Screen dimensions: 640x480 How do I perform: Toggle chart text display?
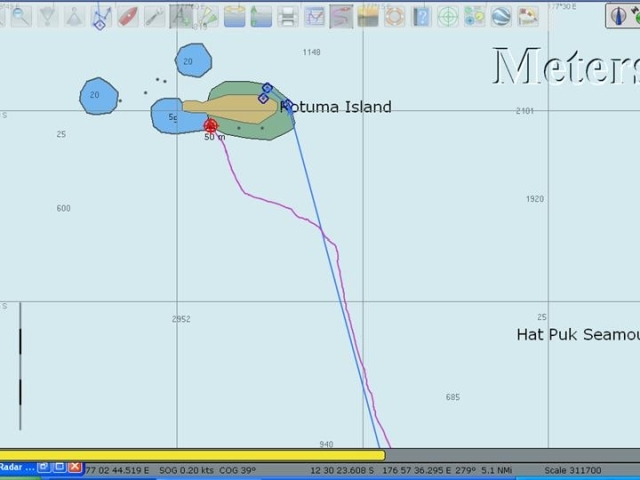[x=181, y=15]
